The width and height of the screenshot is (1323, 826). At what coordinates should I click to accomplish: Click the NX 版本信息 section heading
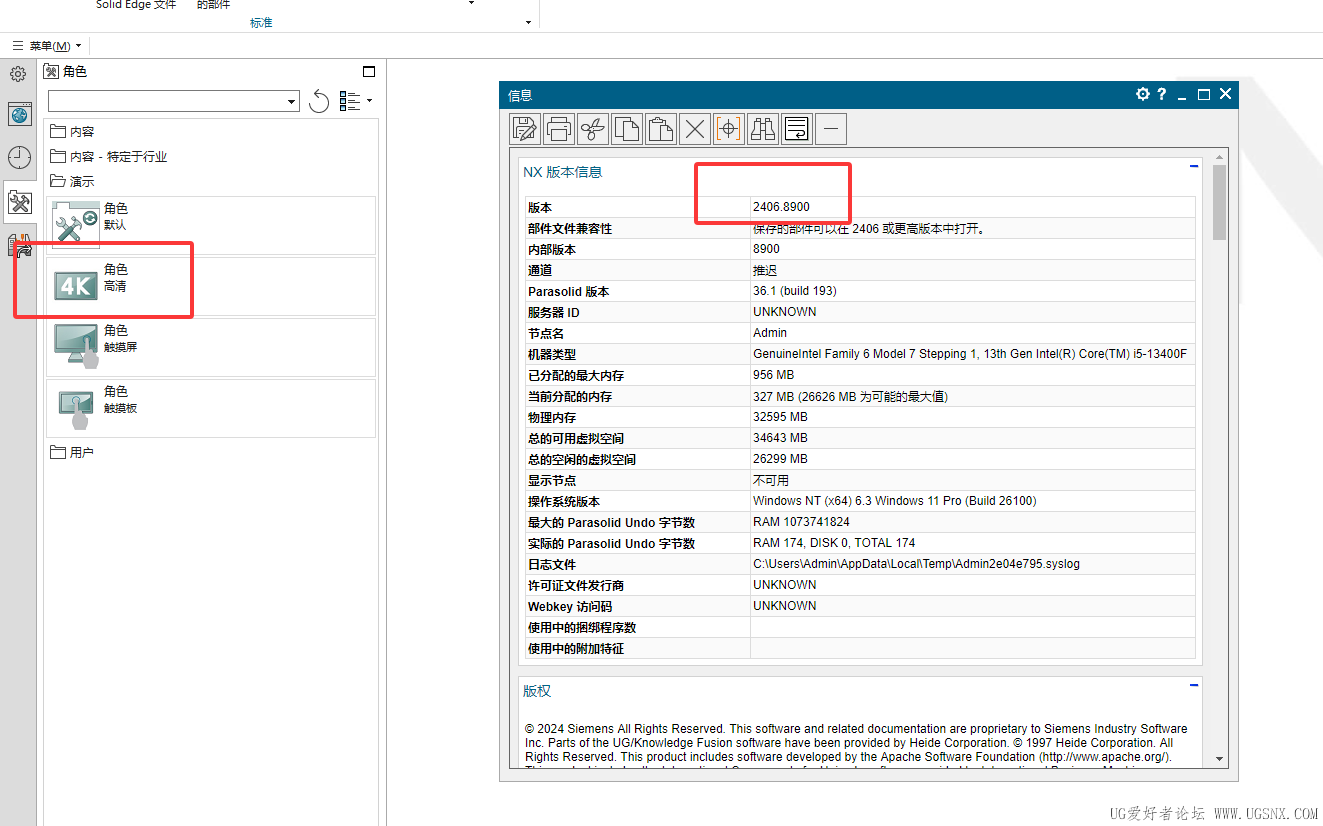pos(563,172)
